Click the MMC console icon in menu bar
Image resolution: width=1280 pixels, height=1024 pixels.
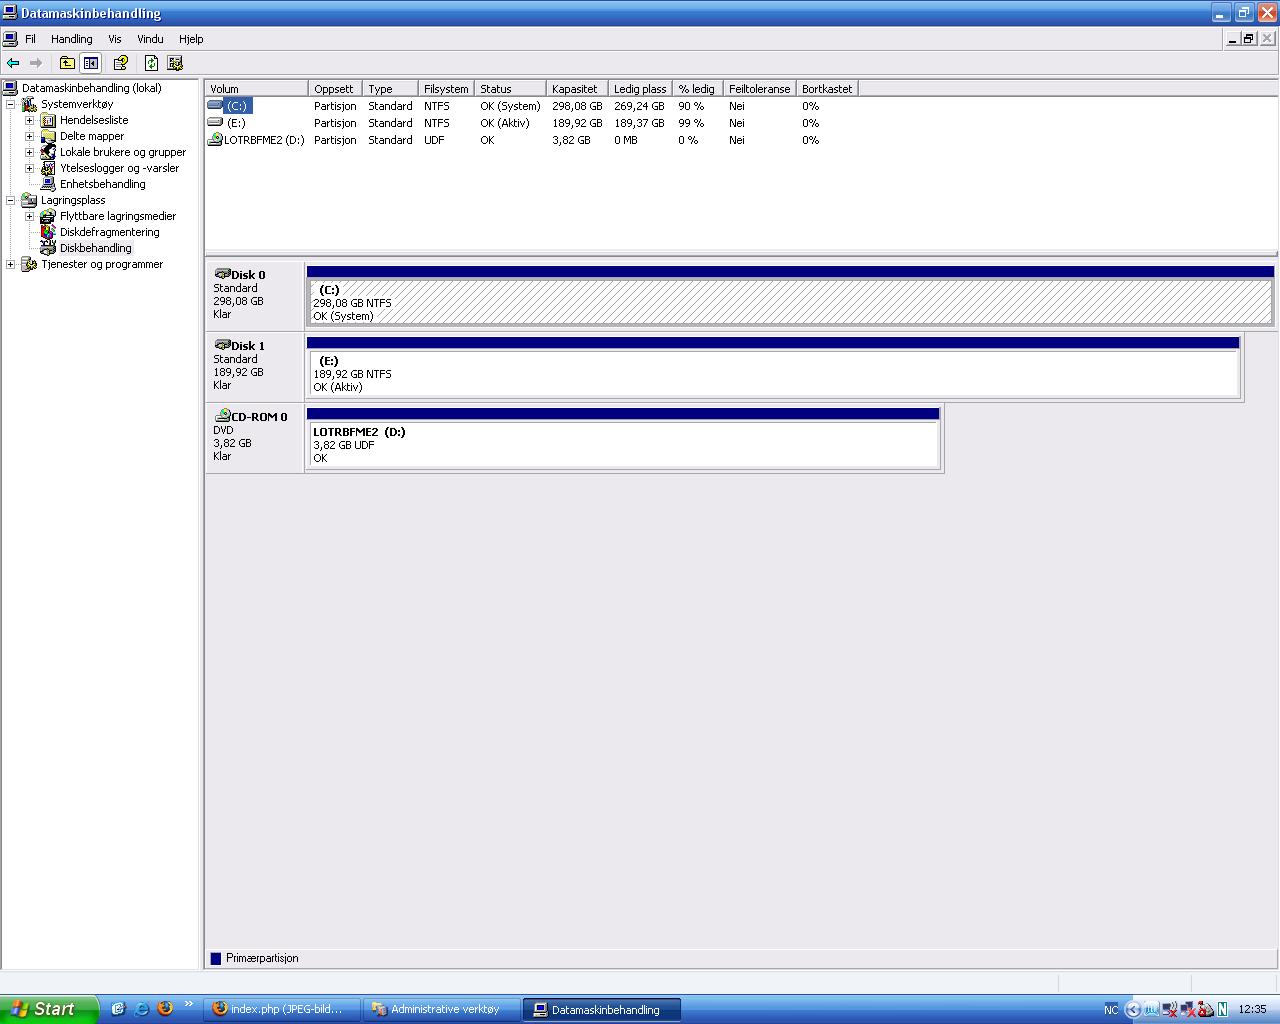[10, 39]
